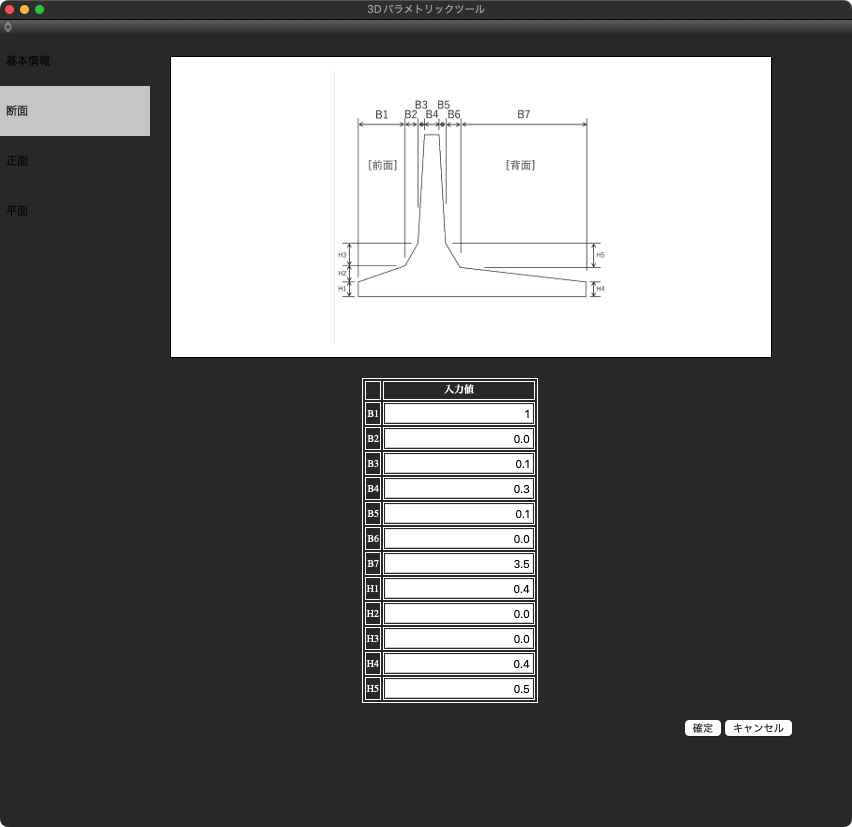The image size is (852, 827).
Task: Edit the H5 input field
Action: [458, 689]
